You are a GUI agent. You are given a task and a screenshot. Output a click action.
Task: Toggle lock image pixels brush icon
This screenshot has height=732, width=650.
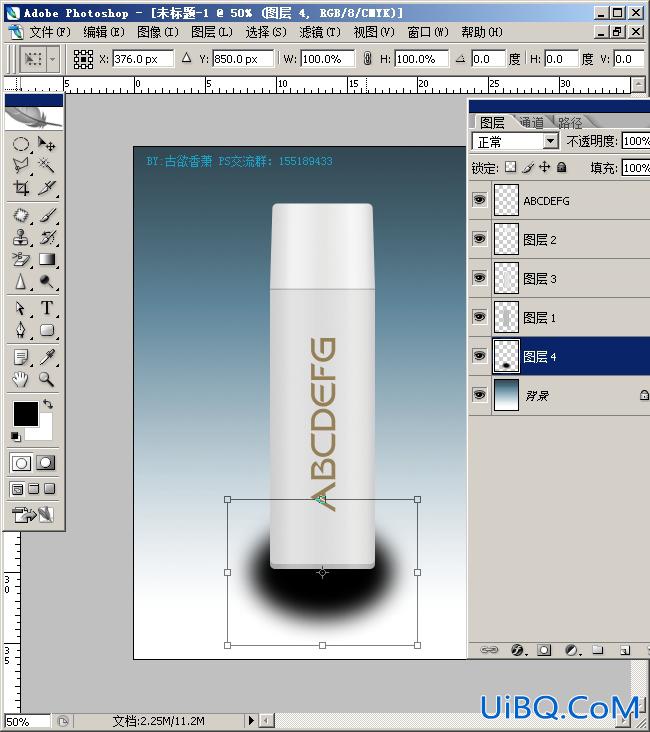point(528,167)
